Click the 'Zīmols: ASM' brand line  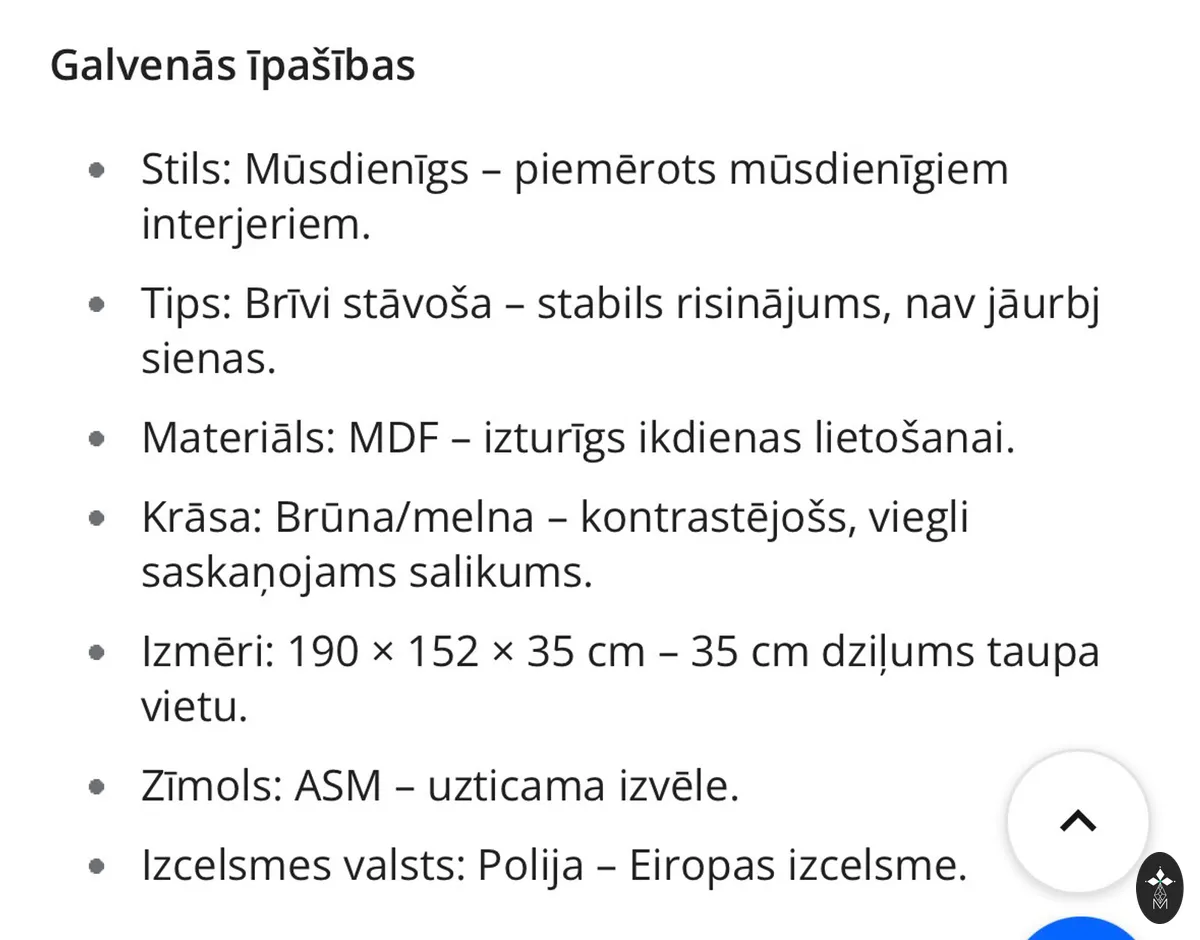[x=440, y=786]
